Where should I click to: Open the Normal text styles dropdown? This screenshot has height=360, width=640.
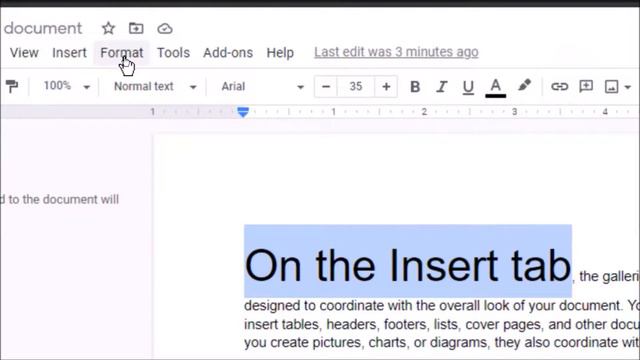tap(155, 87)
